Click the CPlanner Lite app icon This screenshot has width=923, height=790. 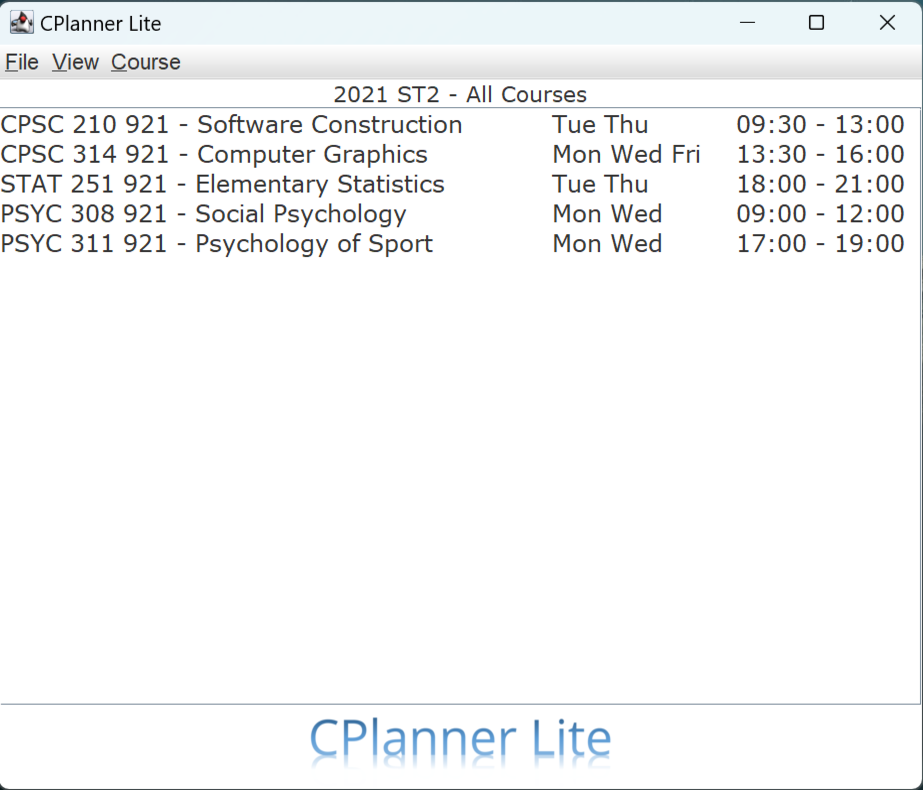(x=21, y=23)
